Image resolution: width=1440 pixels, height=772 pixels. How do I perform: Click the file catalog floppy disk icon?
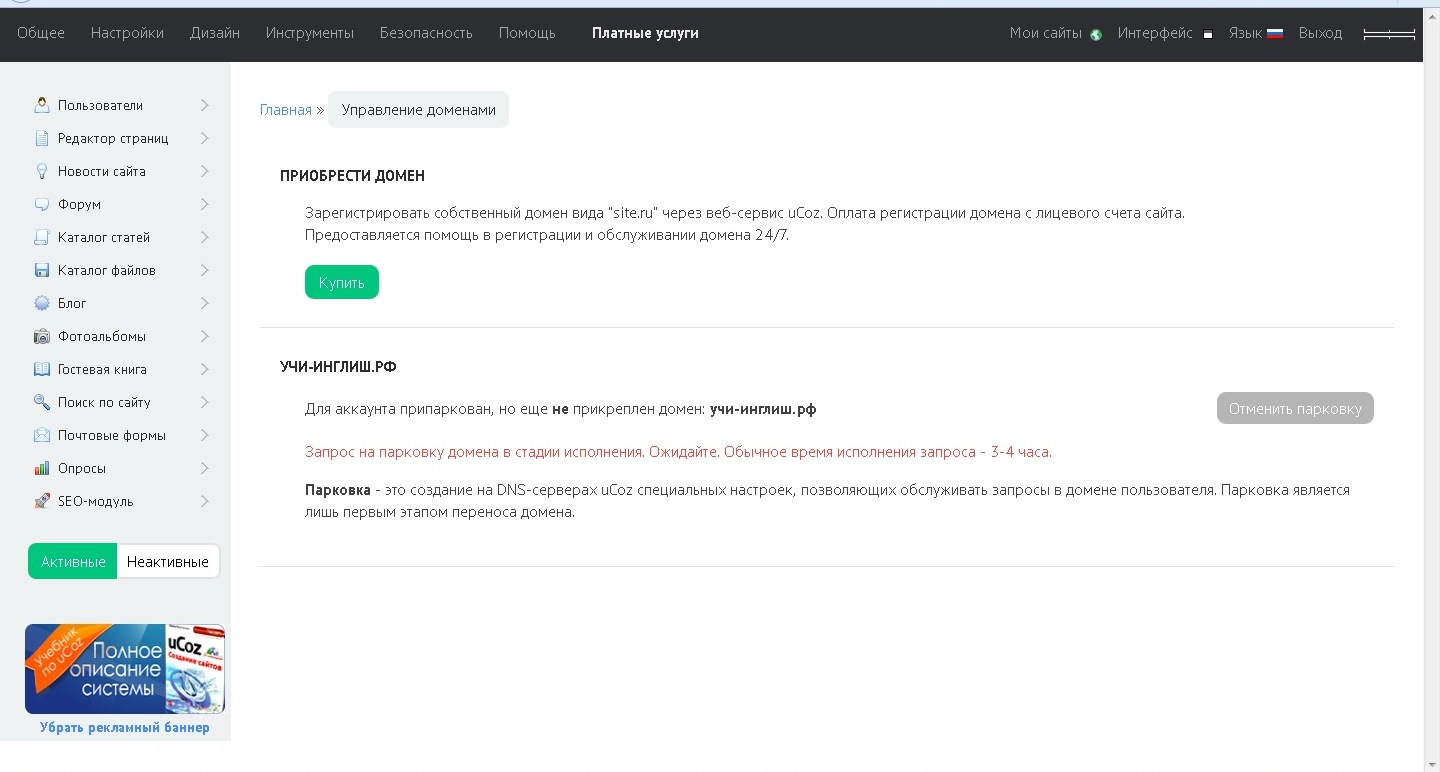(x=42, y=270)
